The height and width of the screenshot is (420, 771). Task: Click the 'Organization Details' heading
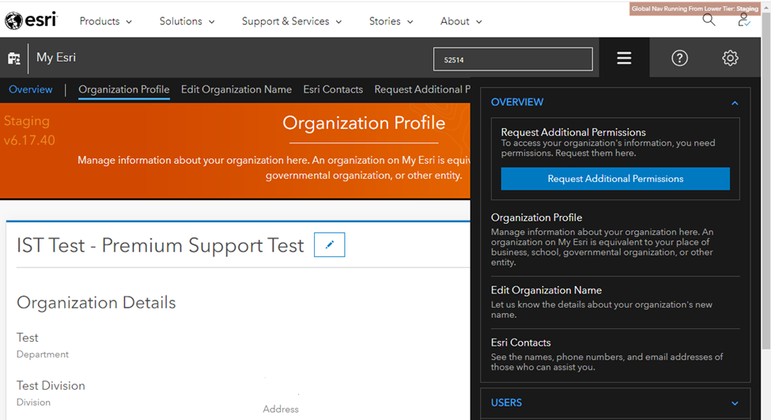pyautogui.click(x=96, y=302)
